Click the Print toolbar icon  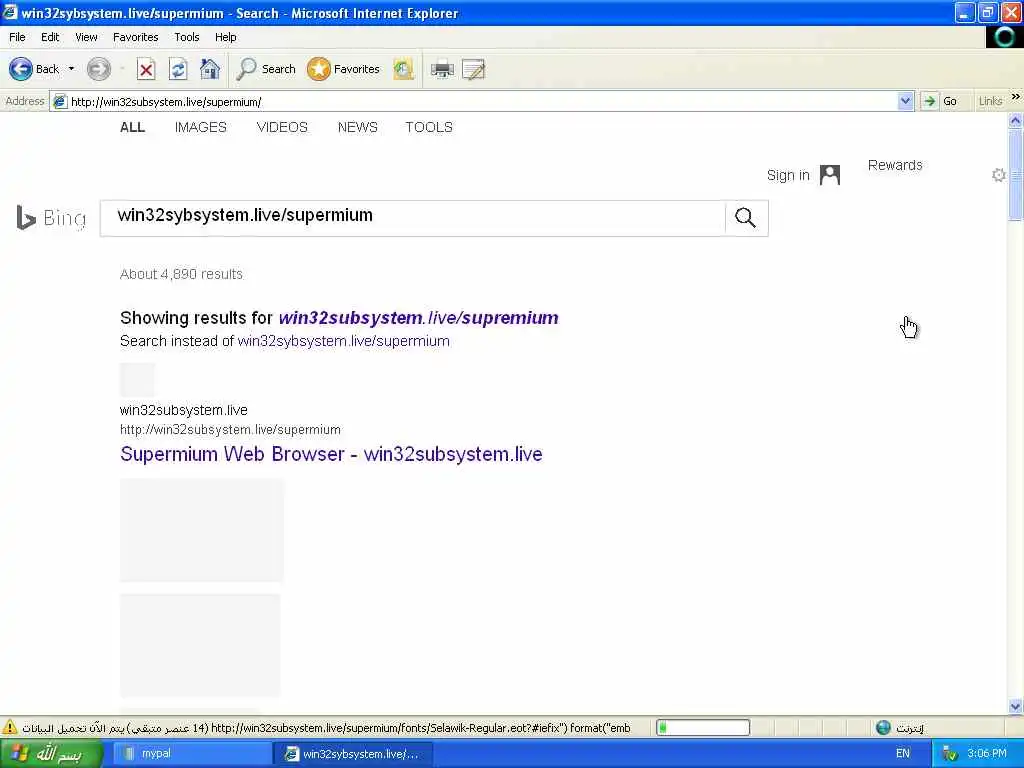(x=442, y=69)
